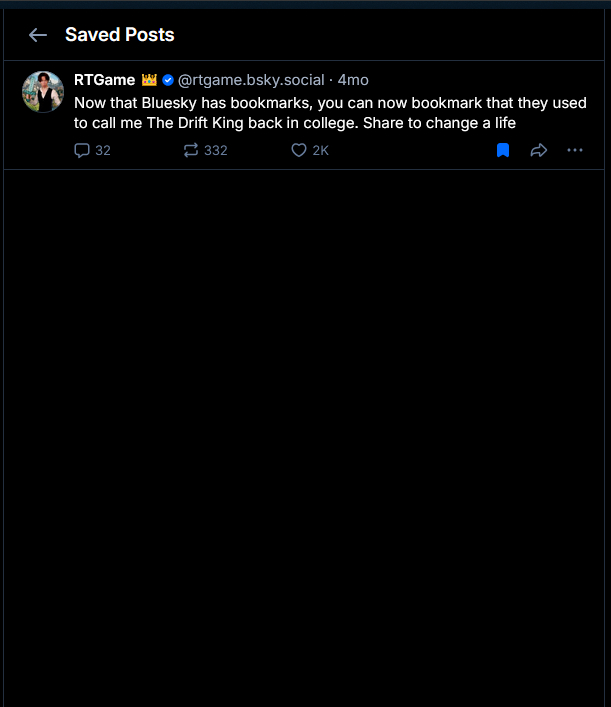Open the repost arrows menu
Image resolution: width=611 pixels, height=707 pixels.
tap(191, 151)
